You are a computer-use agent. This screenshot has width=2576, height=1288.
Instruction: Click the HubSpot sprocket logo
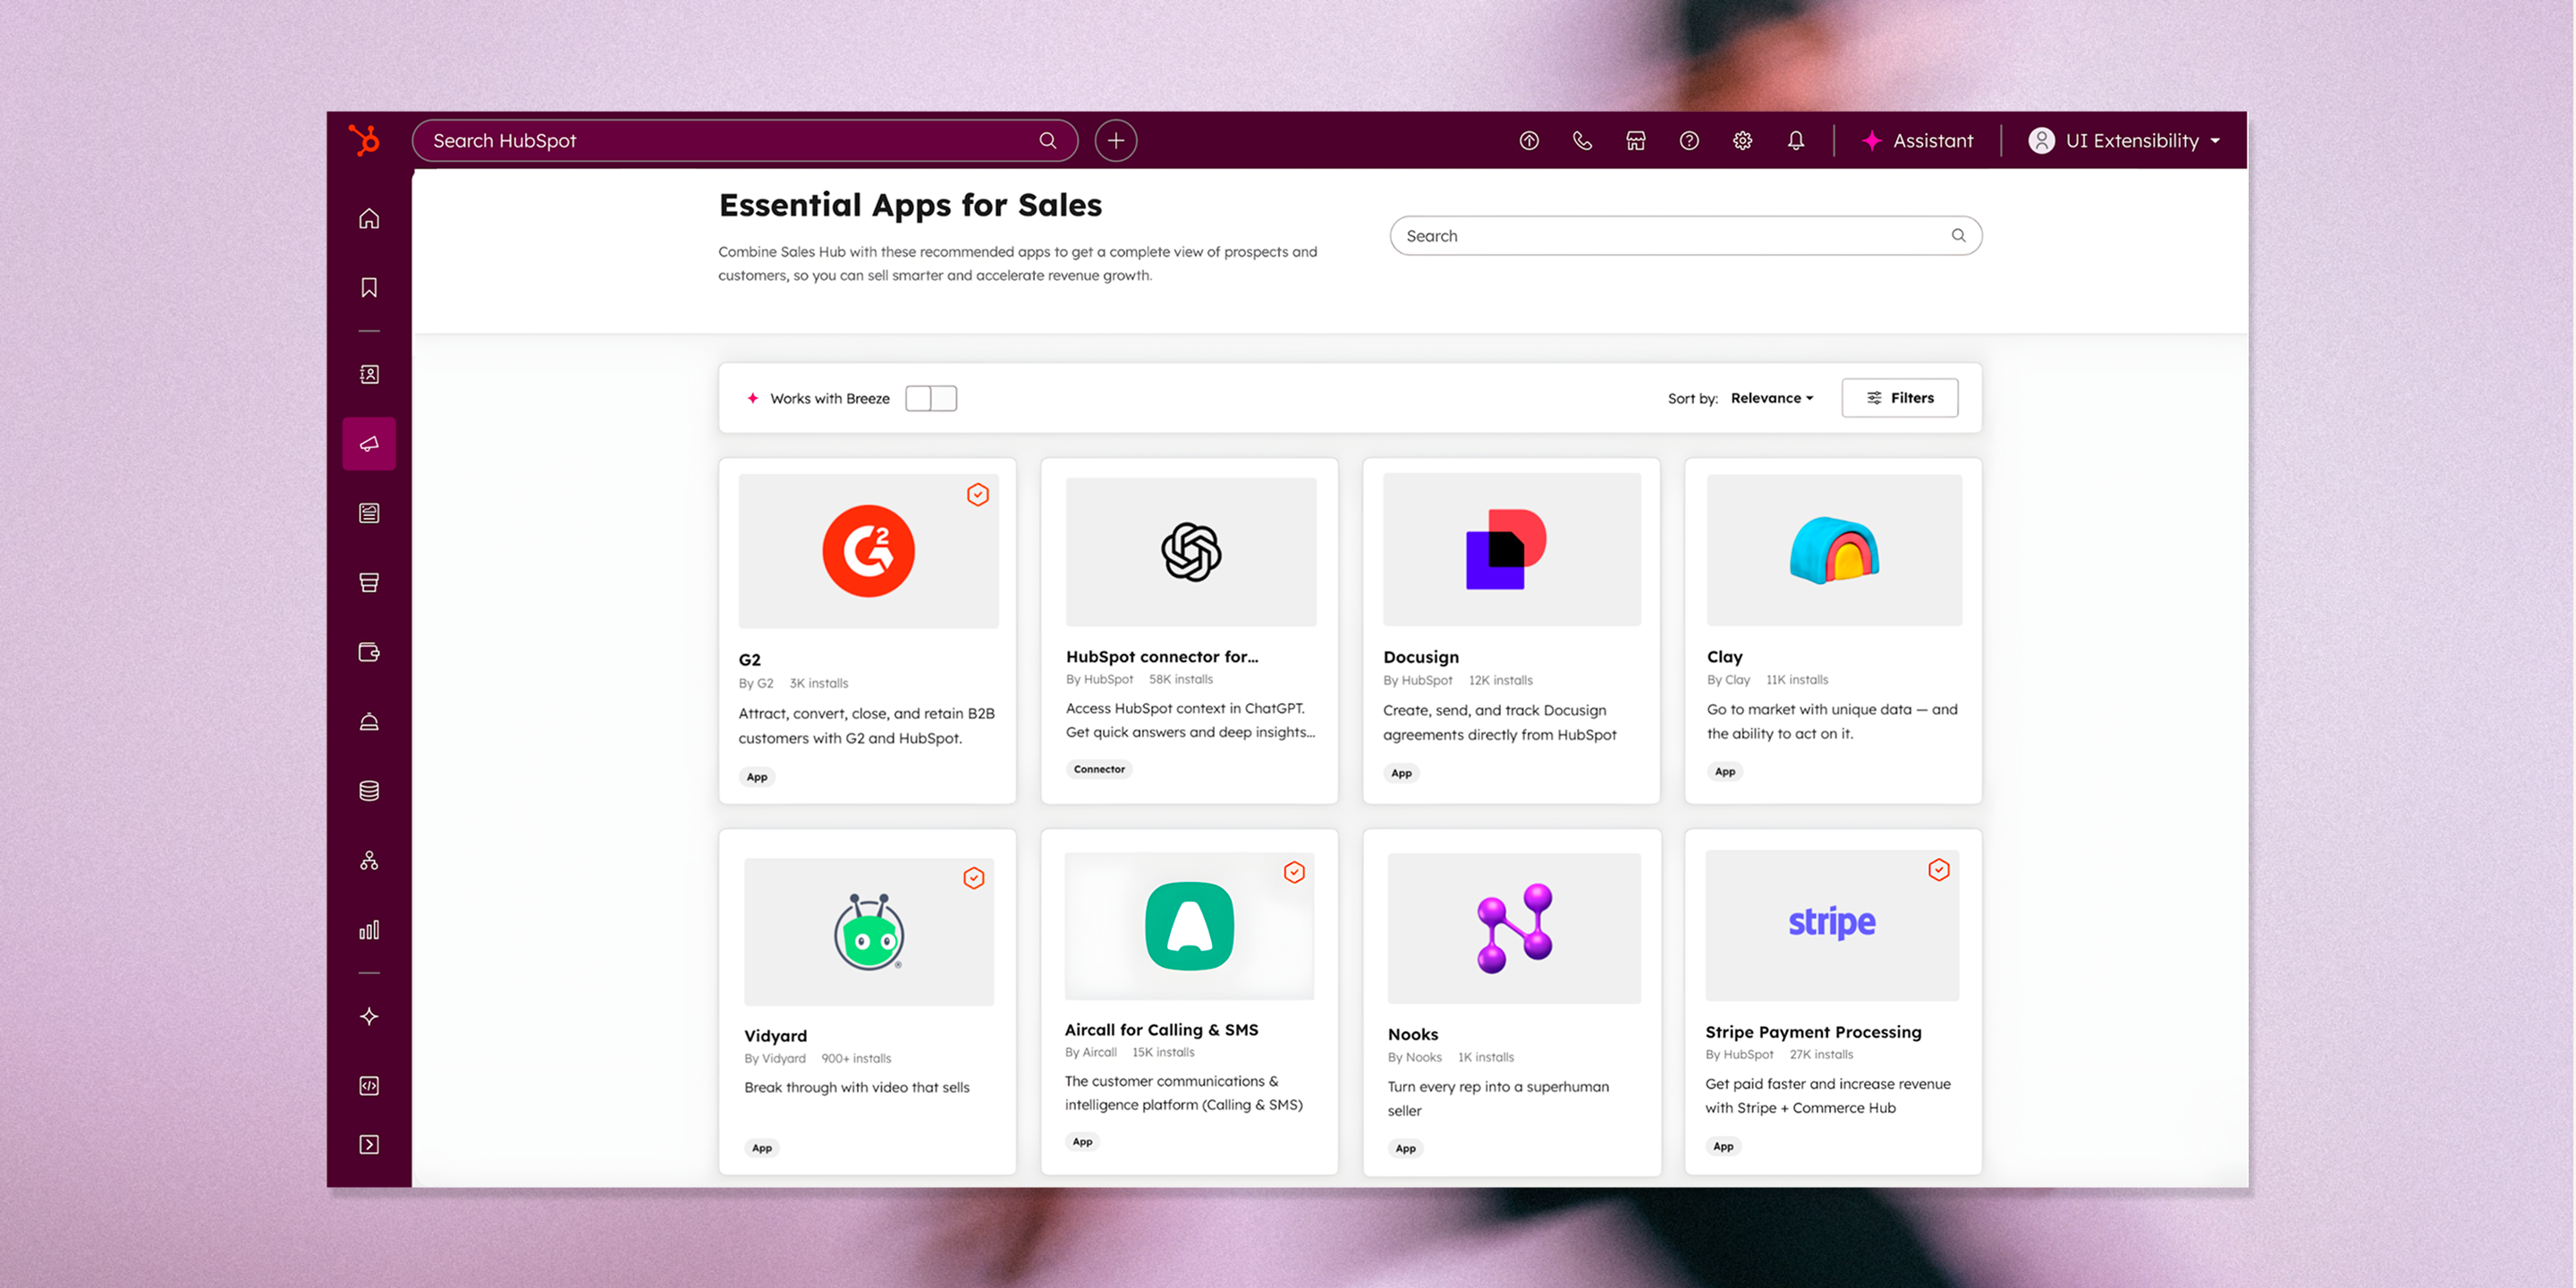[x=364, y=140]
